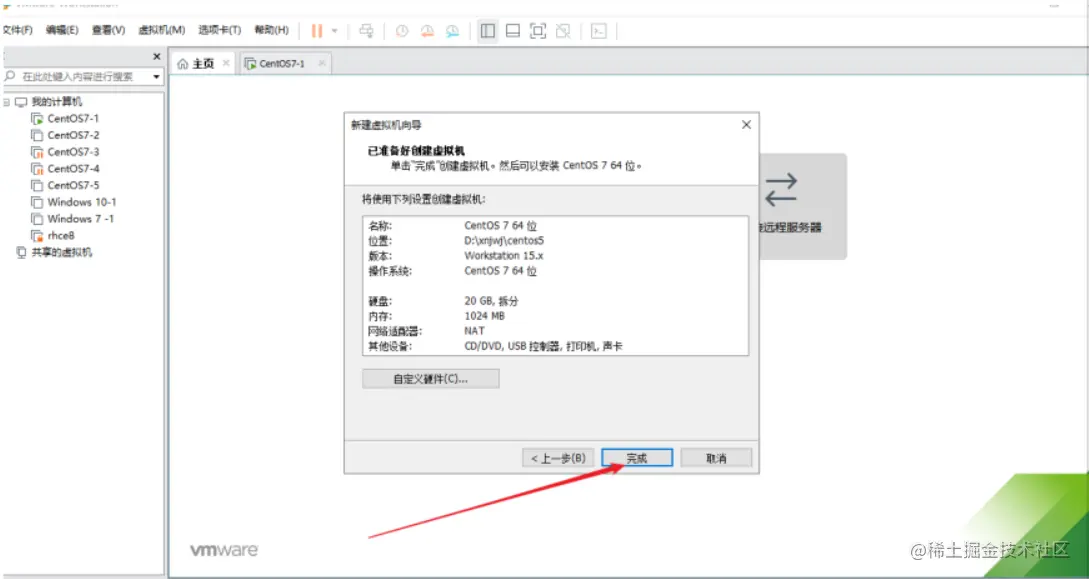Select 共享的虚拟机 in the library tree

[x=62, y=252]
